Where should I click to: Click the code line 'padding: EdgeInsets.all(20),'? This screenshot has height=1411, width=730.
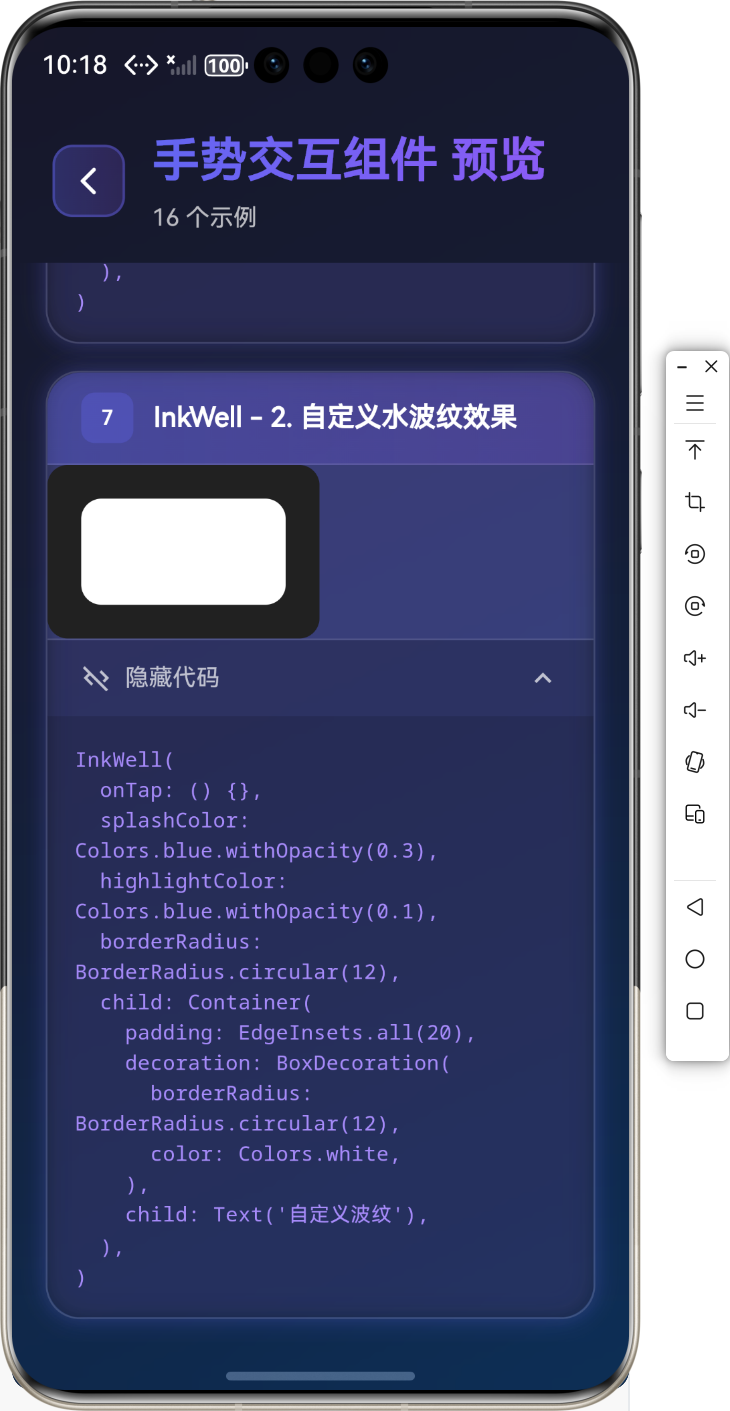[x=301, y=1032]
